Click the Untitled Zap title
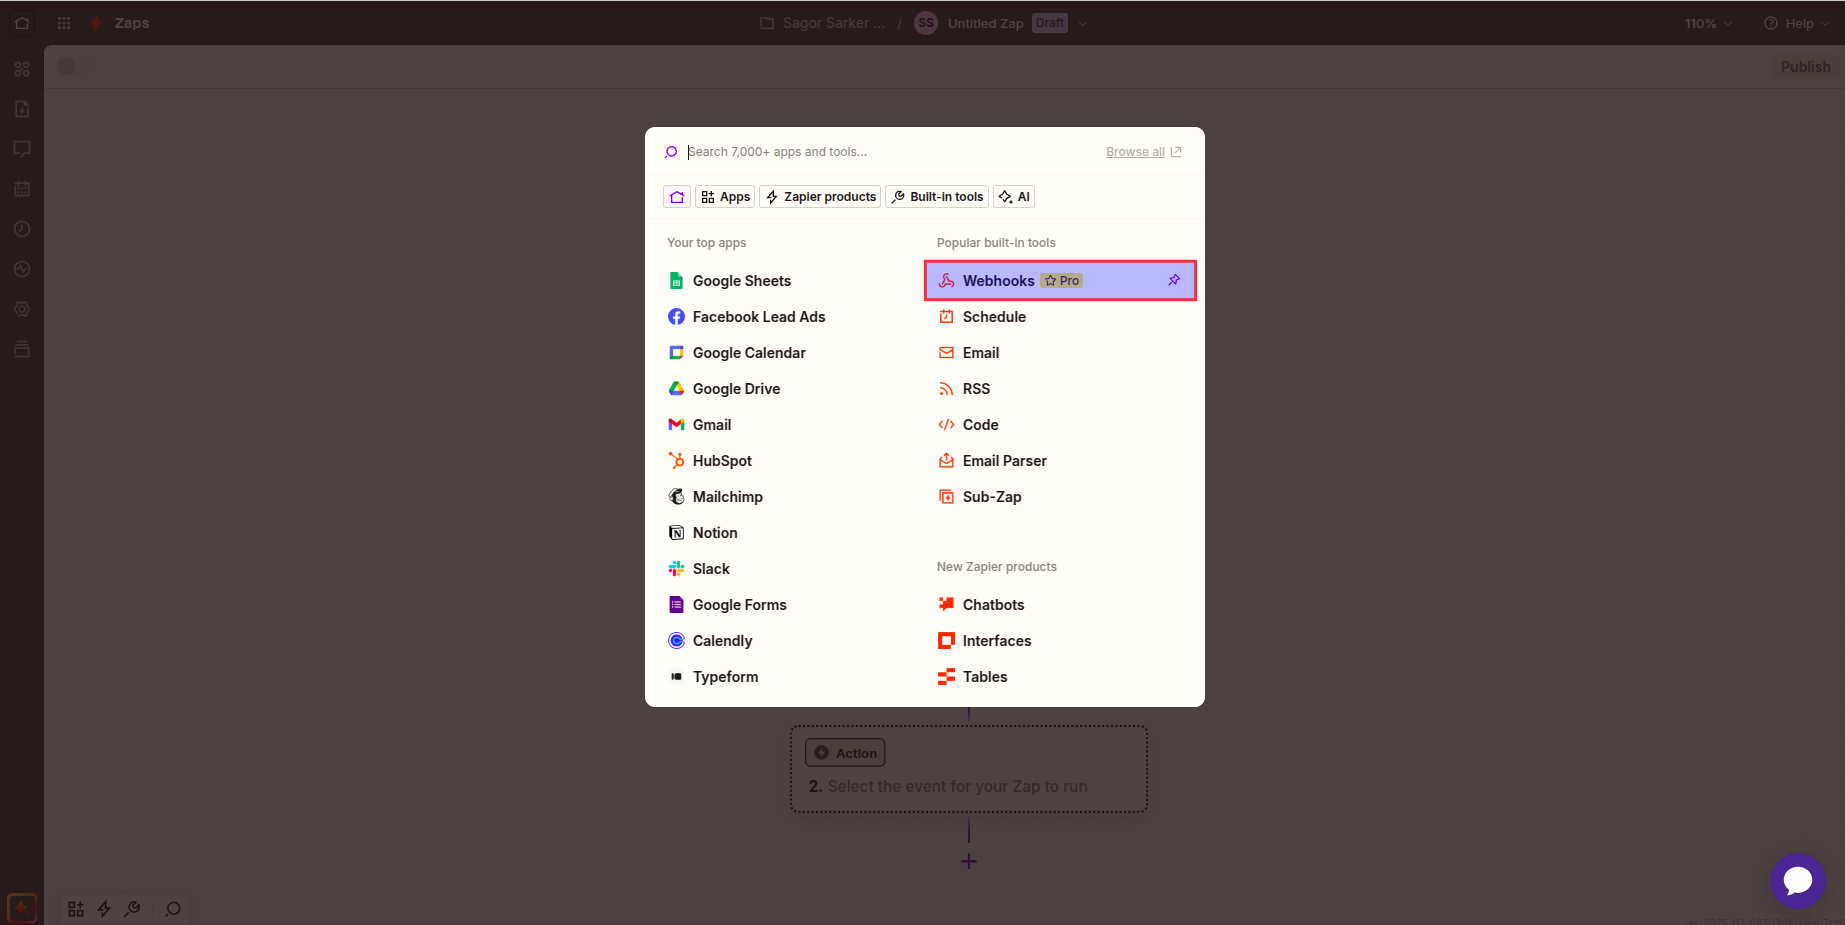Screen dimensions: 1845x925 [x=985, y=23]
